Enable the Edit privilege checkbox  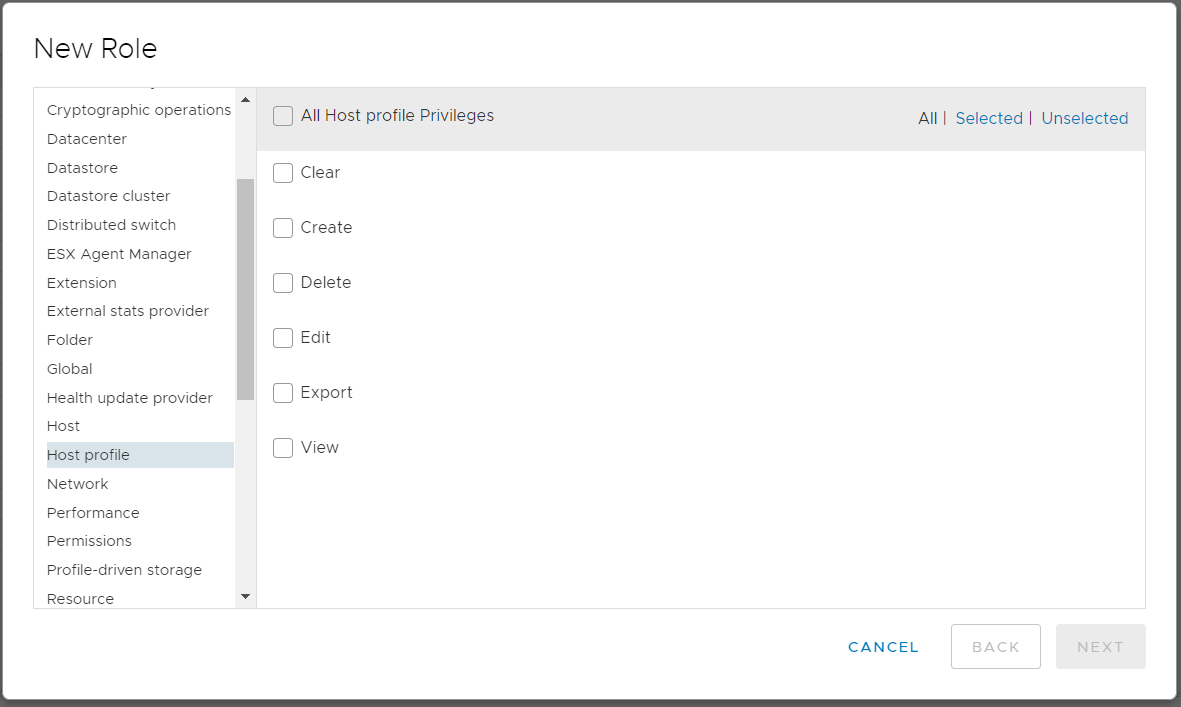tap(283, 338)
